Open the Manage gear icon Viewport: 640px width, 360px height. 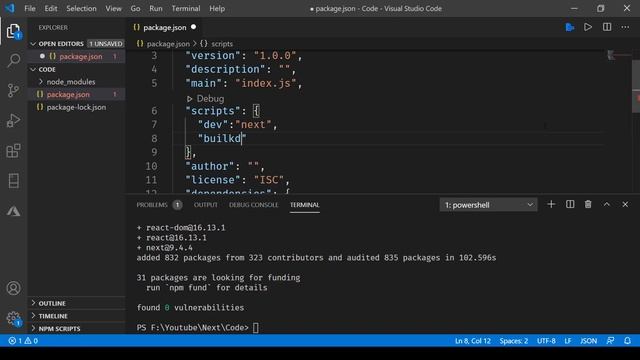(x=13, y=318)
